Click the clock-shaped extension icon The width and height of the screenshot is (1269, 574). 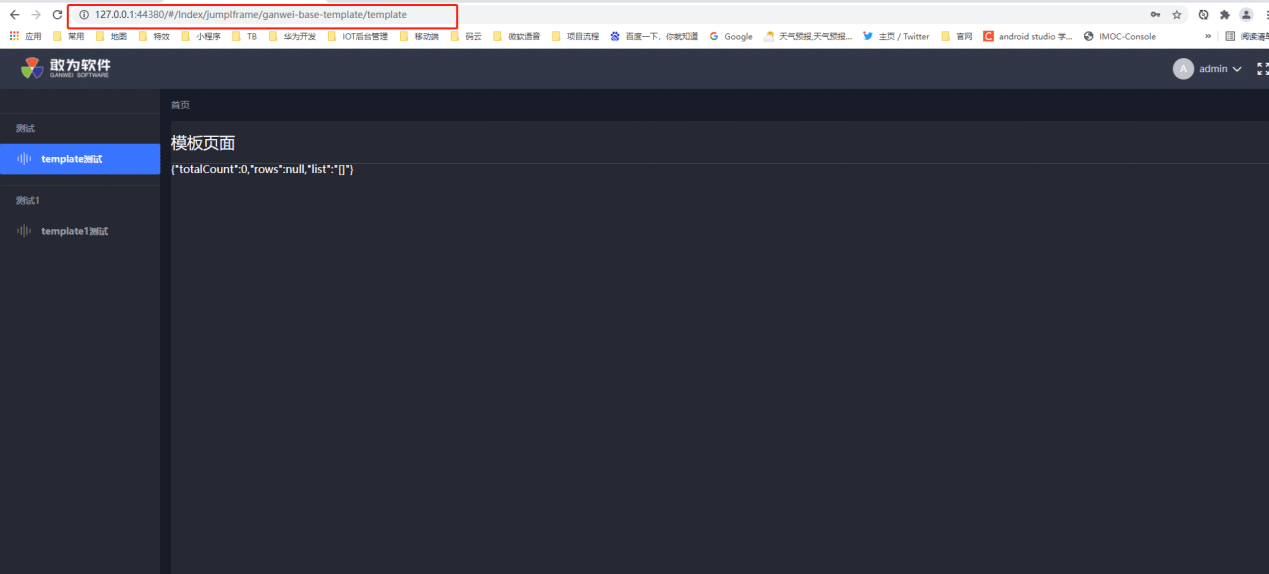(x=1203, y=15)
